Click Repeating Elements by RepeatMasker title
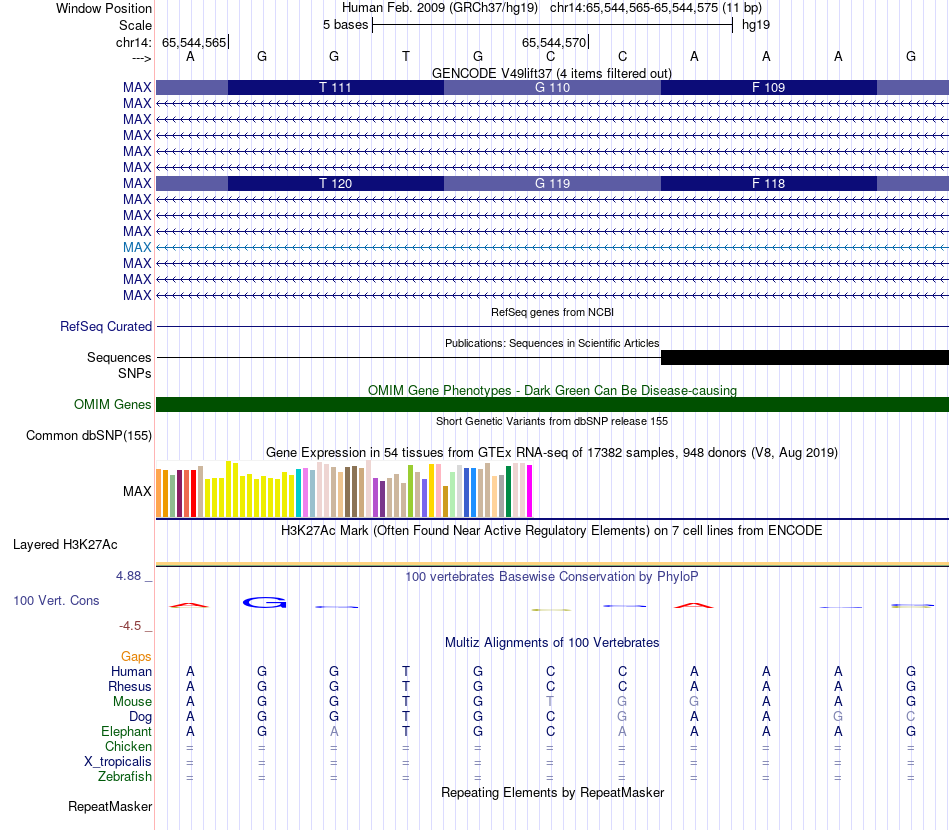The image size is (950, 830). (553, 792)
